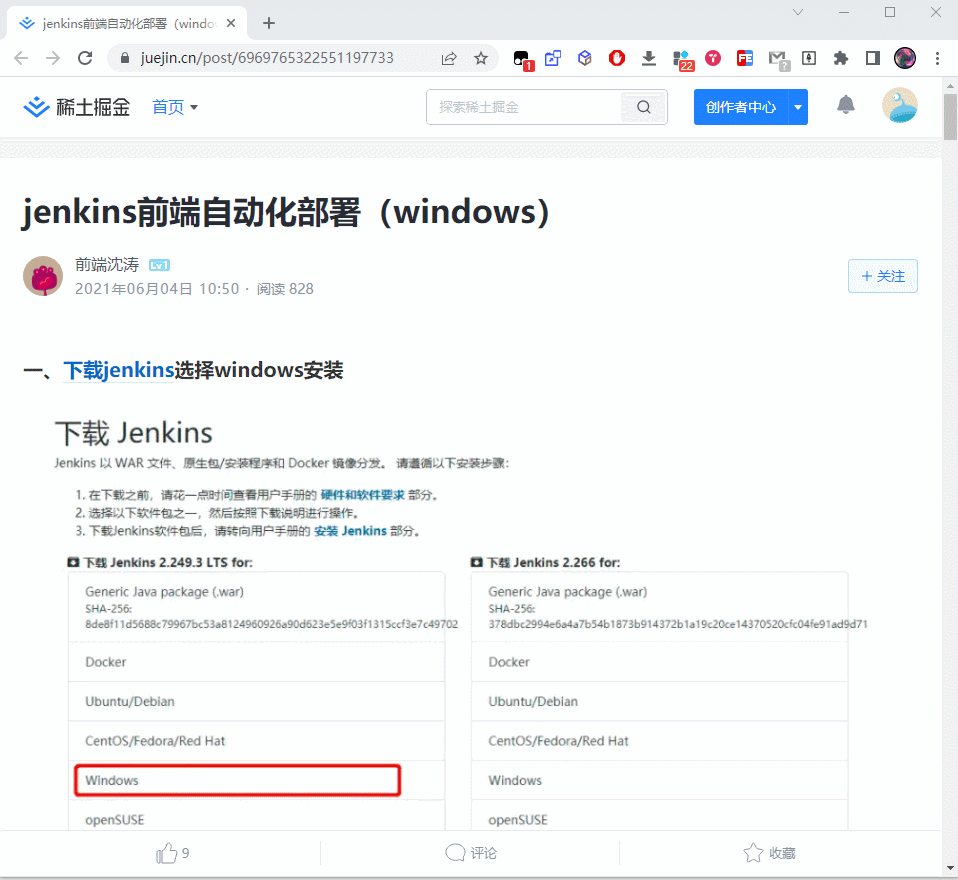Click the Lv1 level badge
This screenshot has width=958, height=880.
[159, 265]
